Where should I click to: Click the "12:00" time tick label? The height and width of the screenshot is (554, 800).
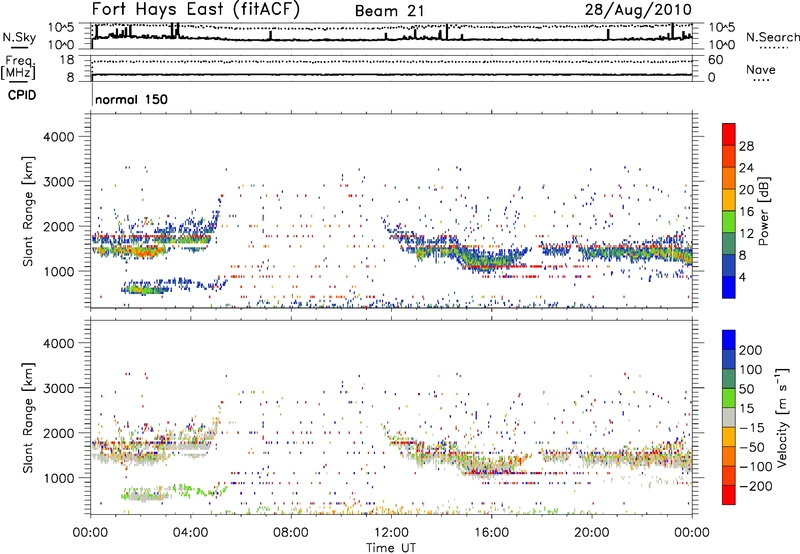[x=391, y=533]
